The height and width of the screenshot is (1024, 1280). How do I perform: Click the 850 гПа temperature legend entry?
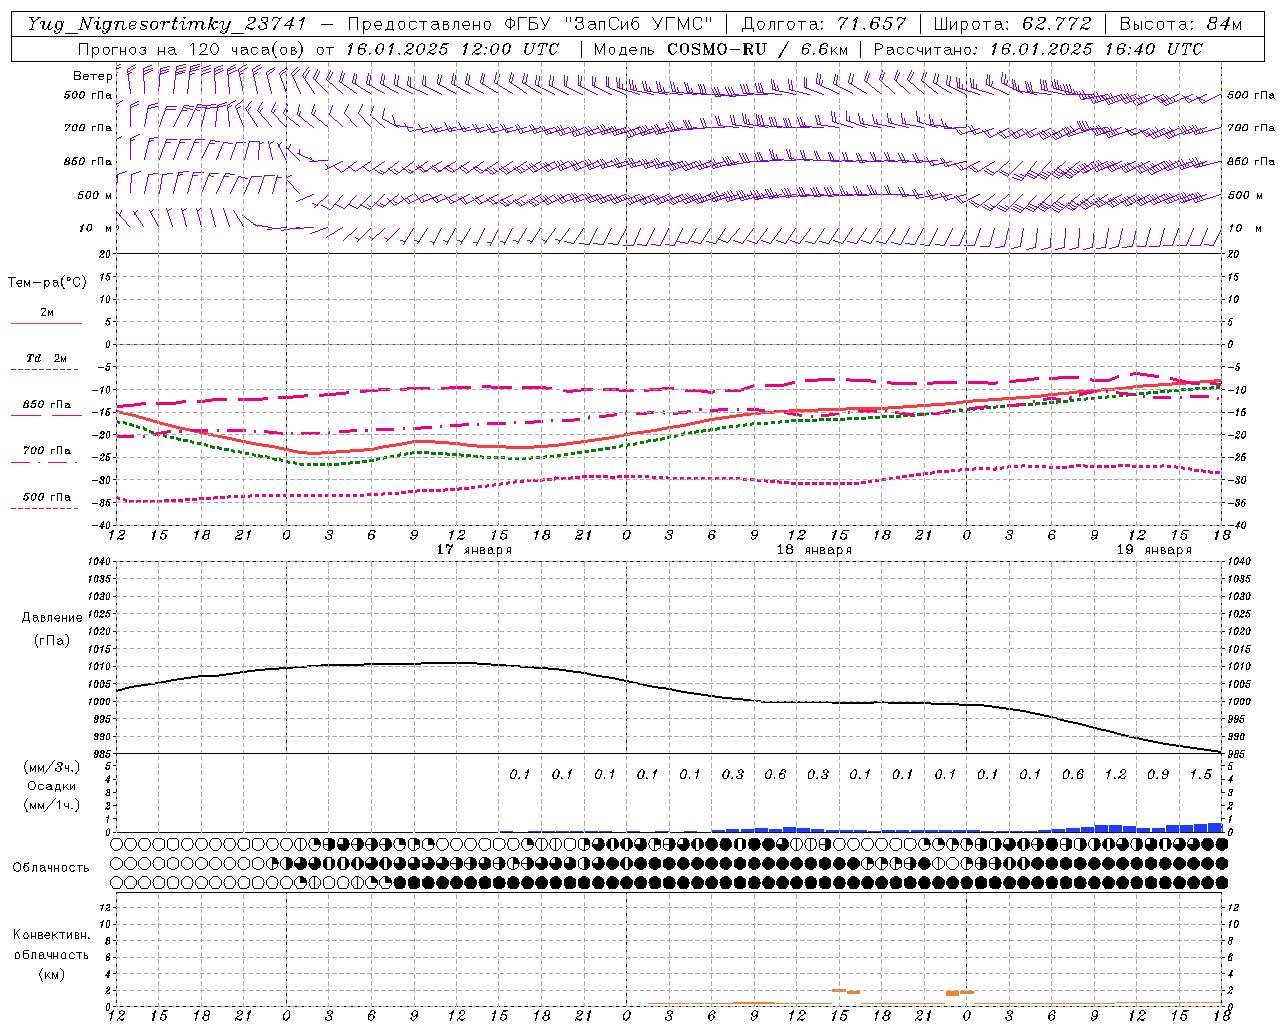(x=47, y=404)
